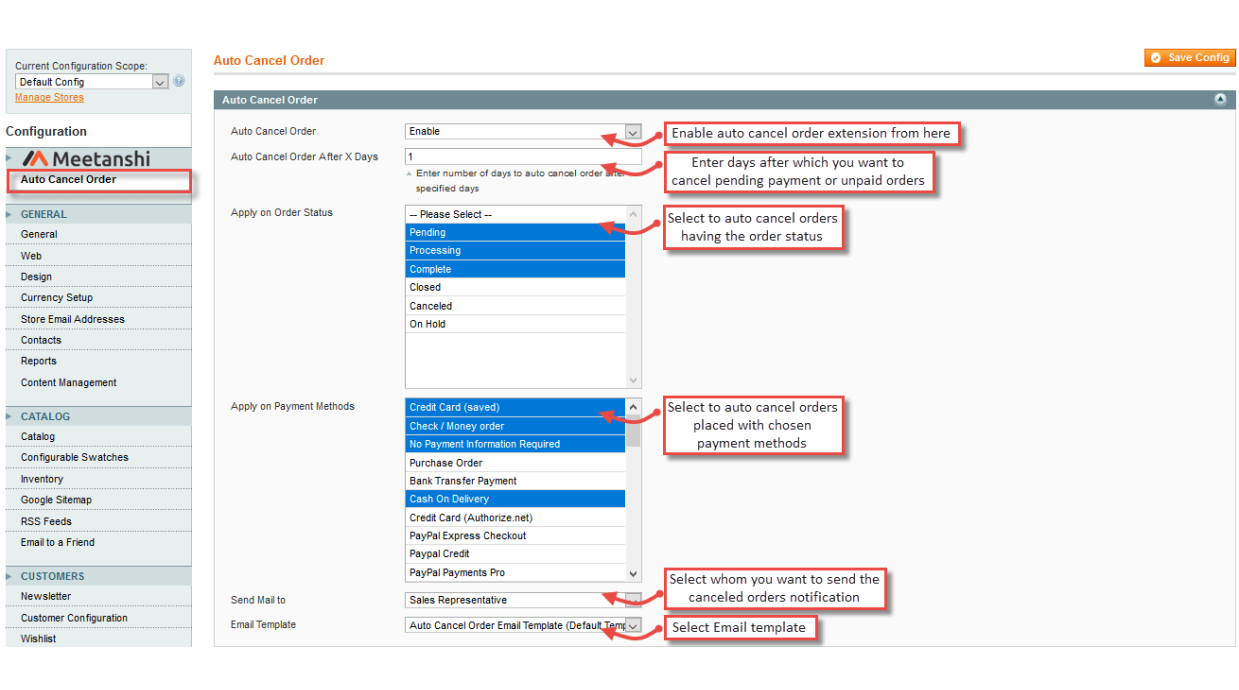This screenshot has height=690, width=1239.
Task: Open Content Management section
Action: click(69, 383)
